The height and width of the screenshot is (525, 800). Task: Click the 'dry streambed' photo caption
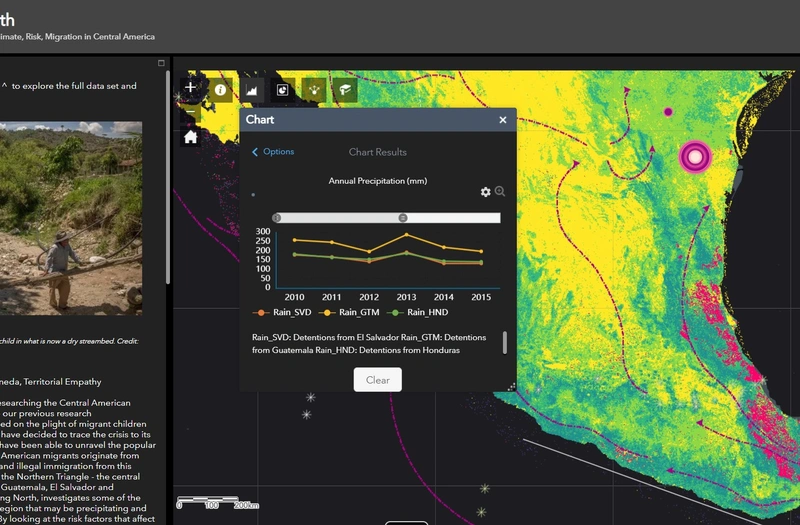pos(69,341)
